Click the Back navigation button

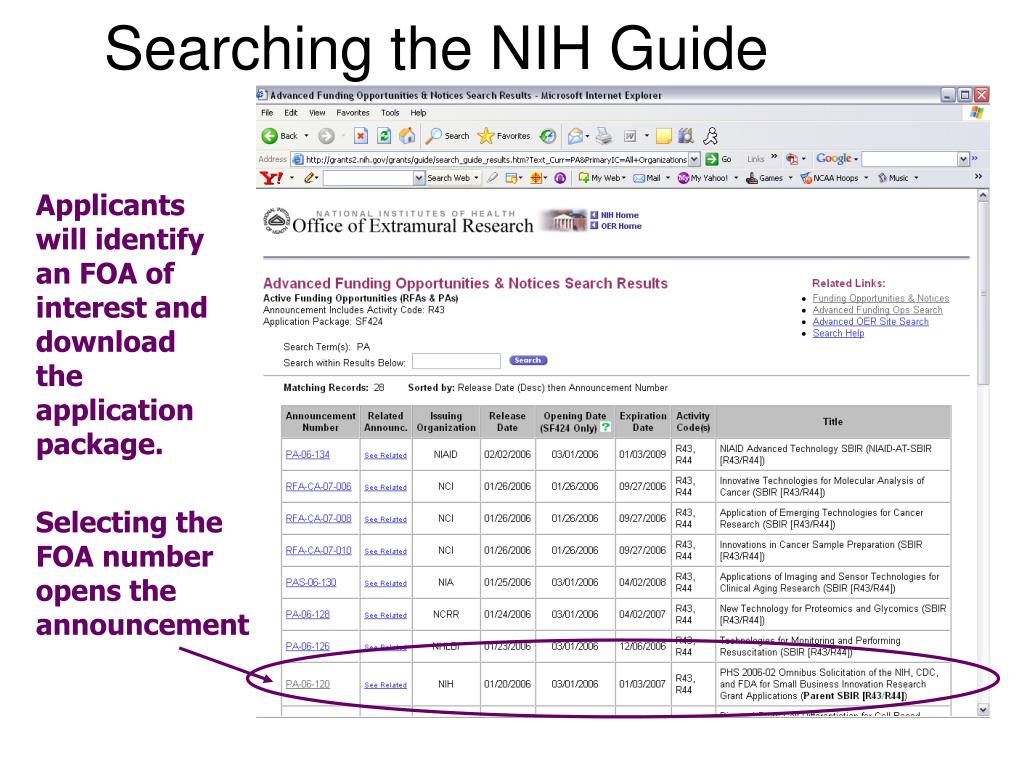(280, 136)
